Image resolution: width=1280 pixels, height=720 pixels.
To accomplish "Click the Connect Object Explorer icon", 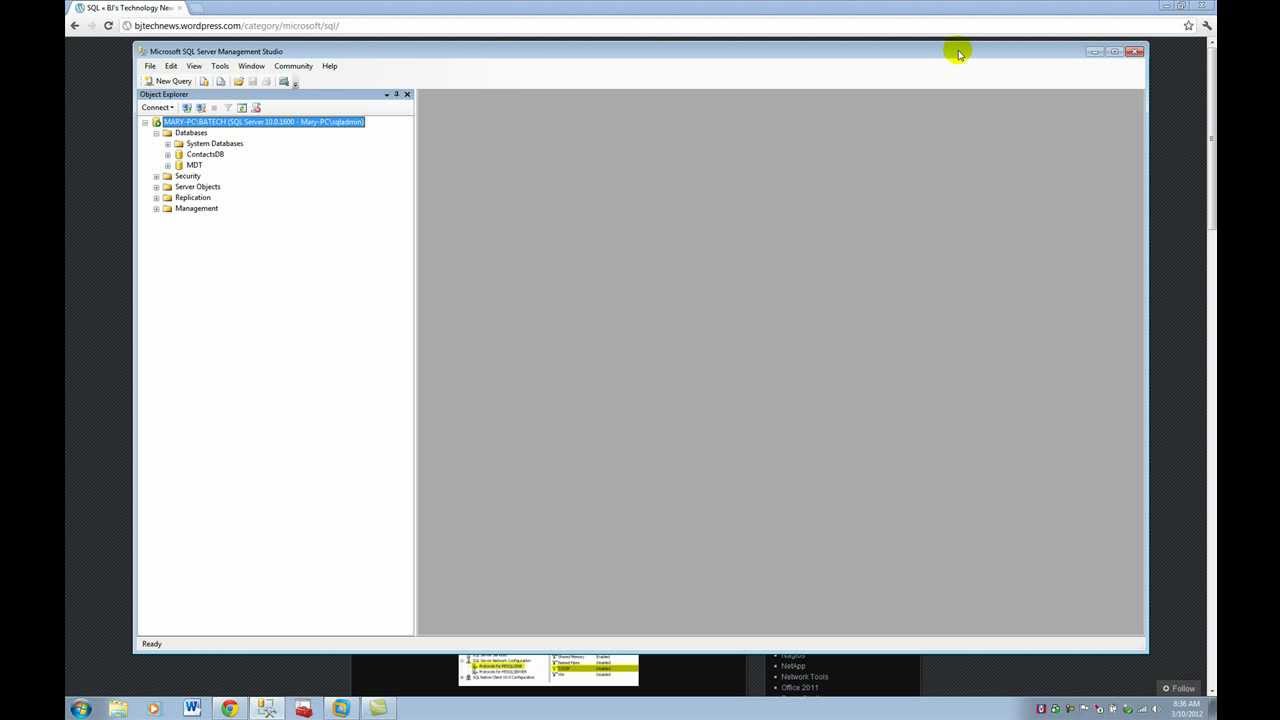I will coord(186,107).
